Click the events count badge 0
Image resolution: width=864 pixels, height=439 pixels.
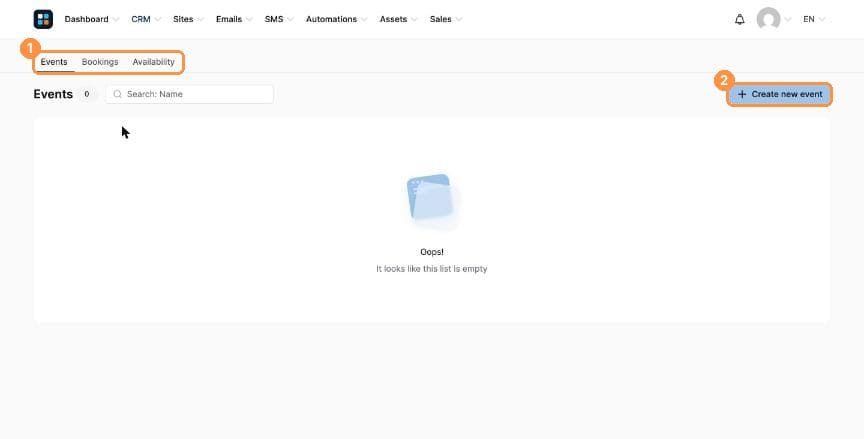click(x=87, y=94)
